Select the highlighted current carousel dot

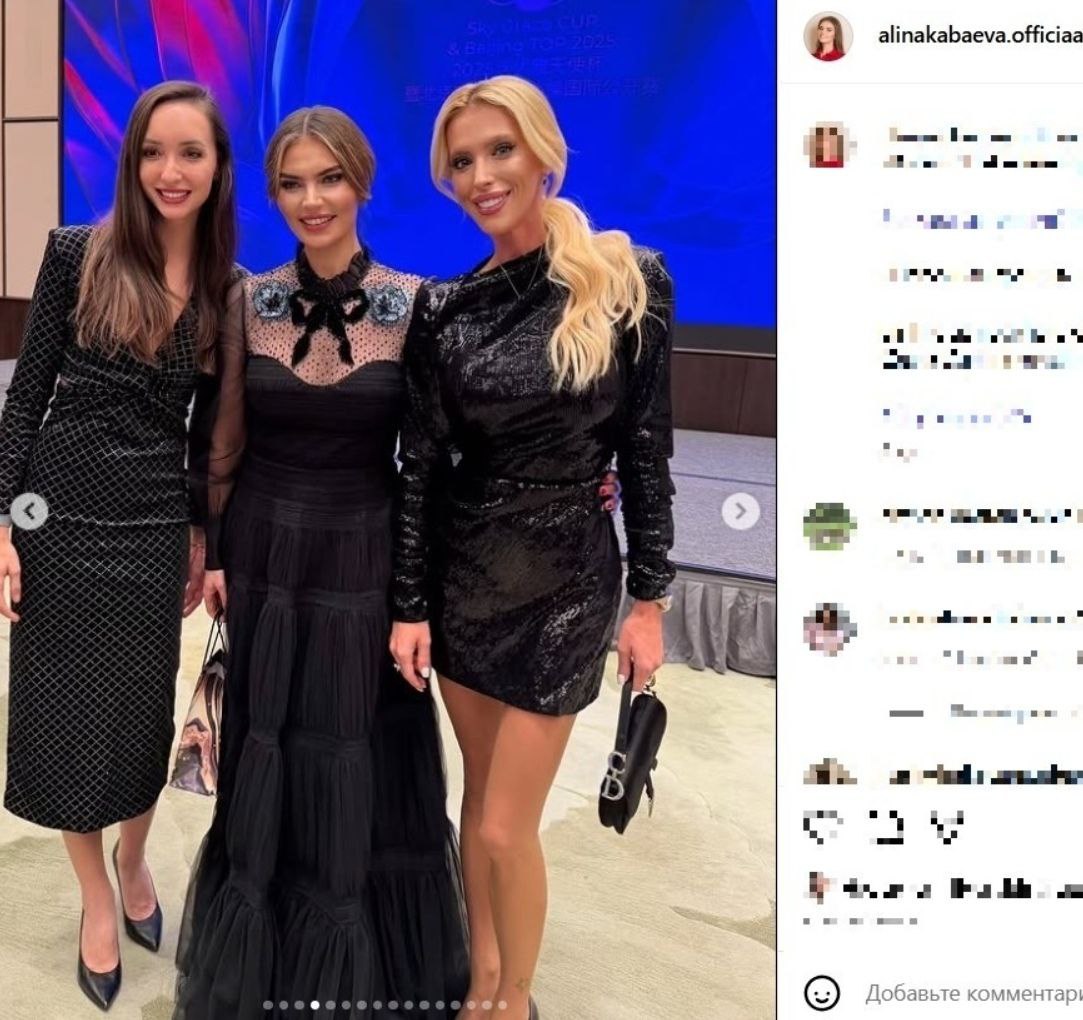[x=314, y=1005]
